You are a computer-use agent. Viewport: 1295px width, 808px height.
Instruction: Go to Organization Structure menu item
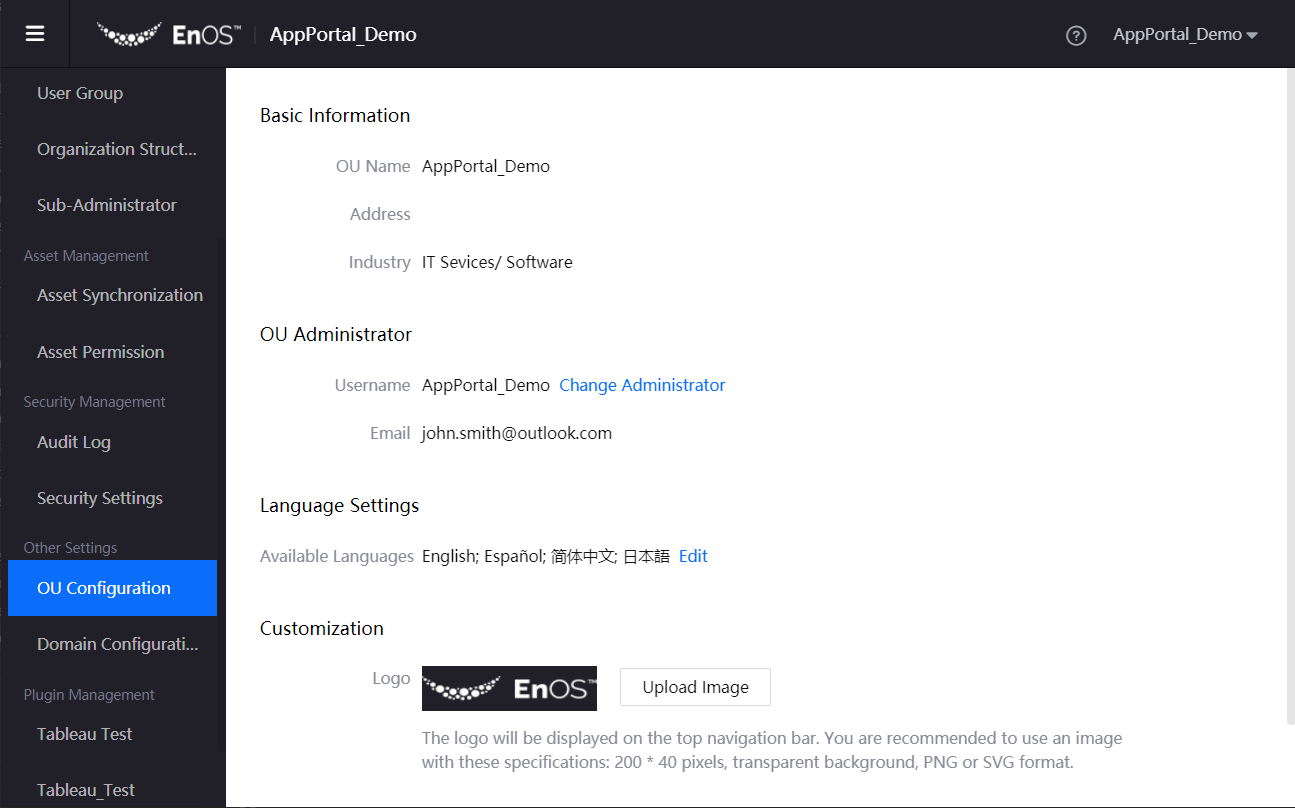point(116,149)
